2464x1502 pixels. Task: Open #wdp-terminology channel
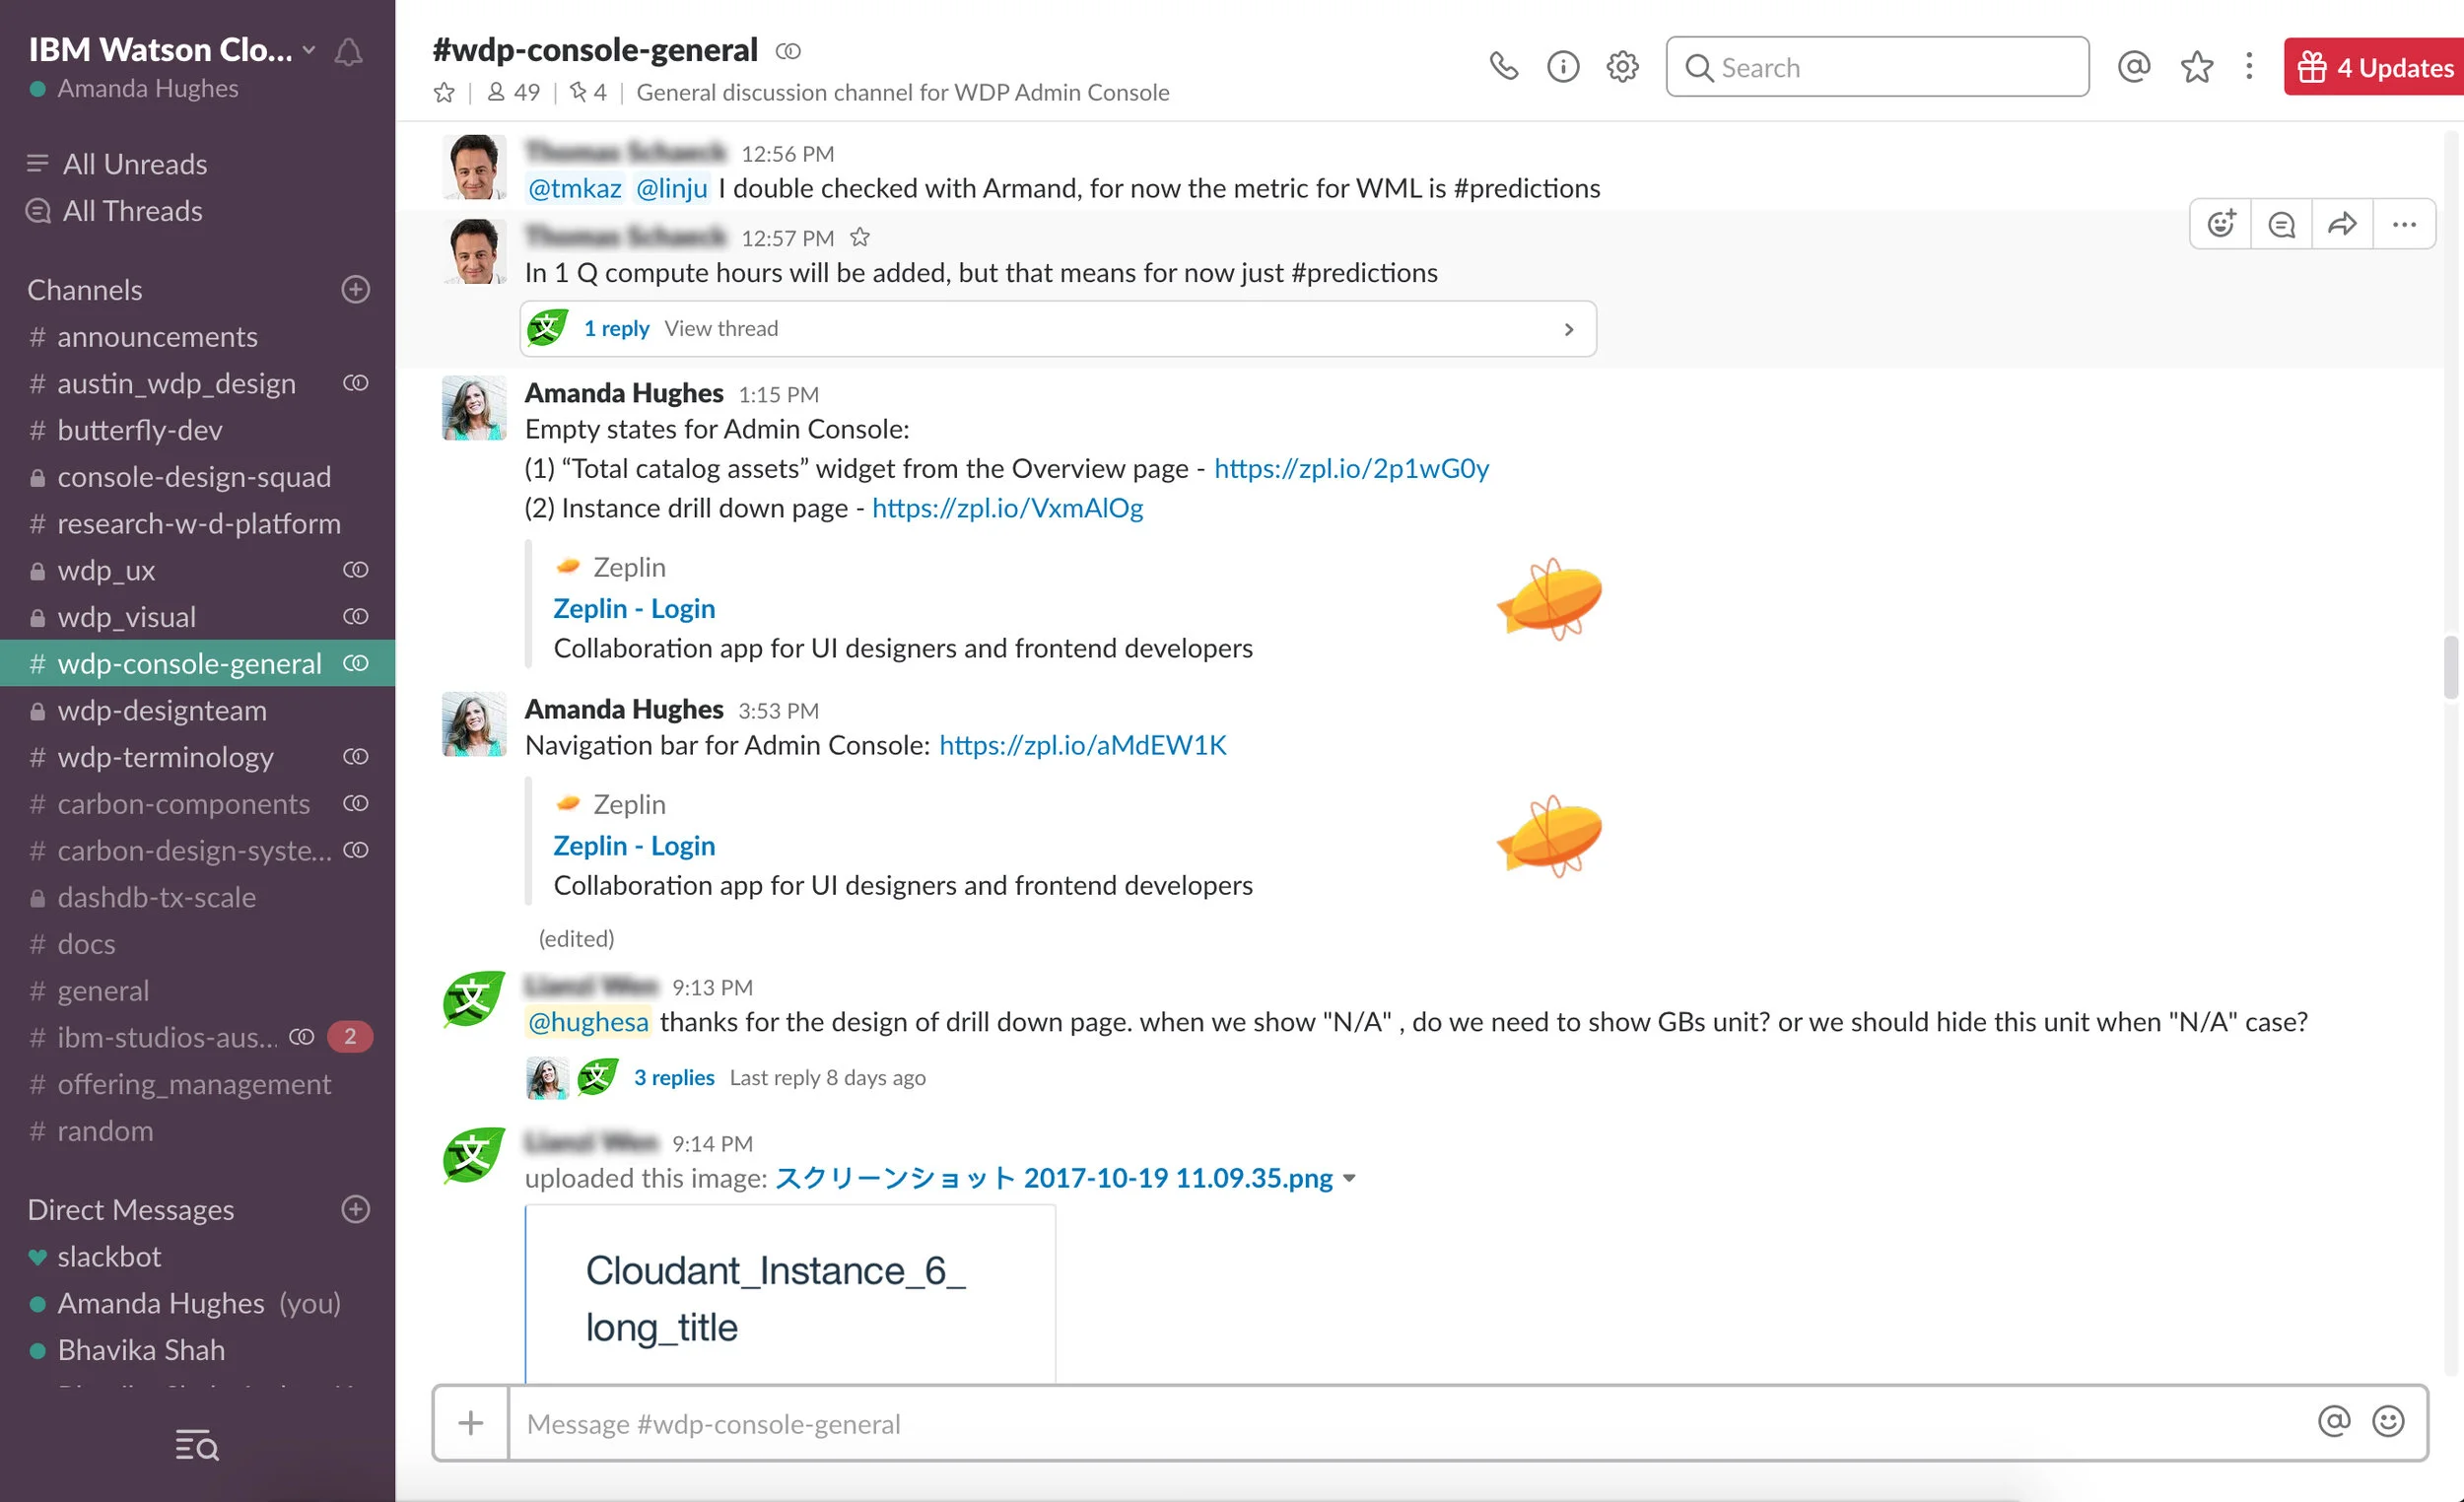[x=198, y=757]
